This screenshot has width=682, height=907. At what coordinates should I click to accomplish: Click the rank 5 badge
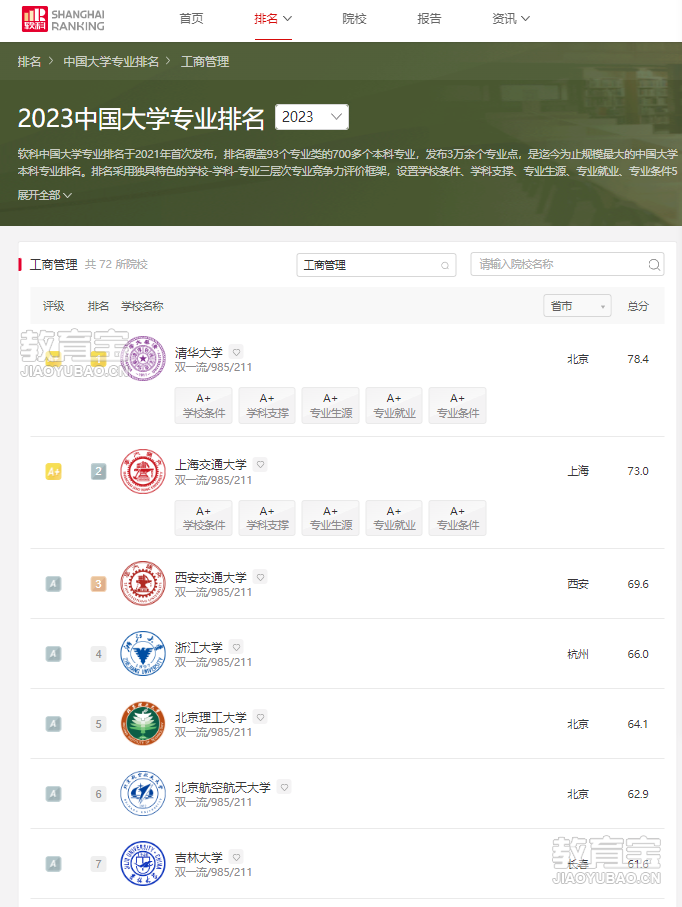pyautogui.click(x=98, y=724)
